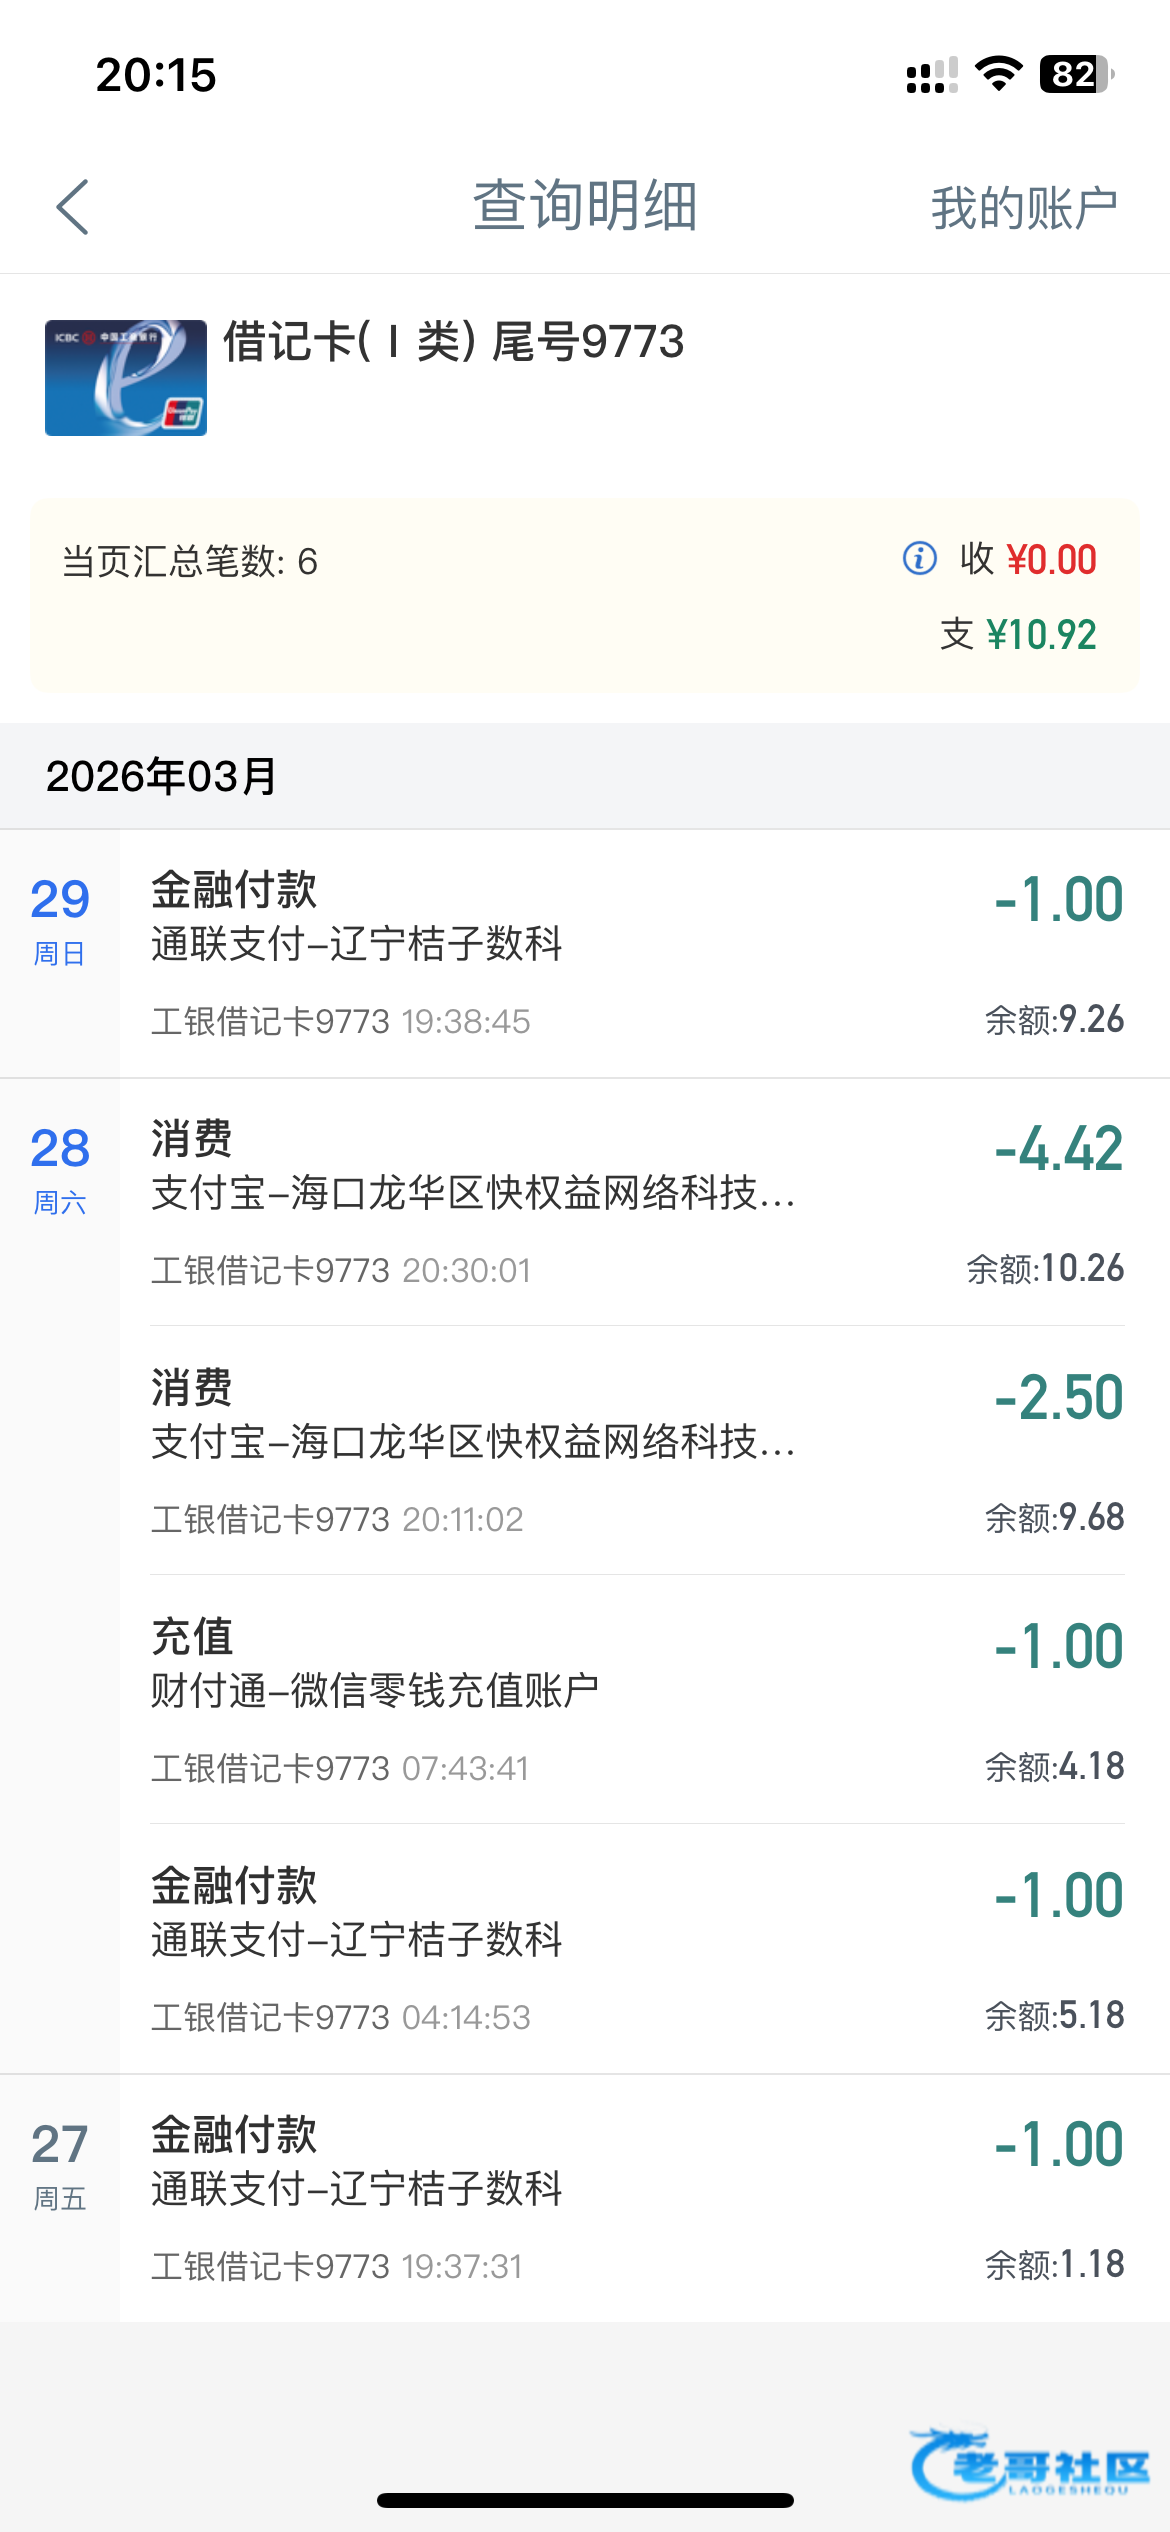Tap the blue info icon beside 收
This screenshot has height=2532, width=1170.
(x=919, y=558)
